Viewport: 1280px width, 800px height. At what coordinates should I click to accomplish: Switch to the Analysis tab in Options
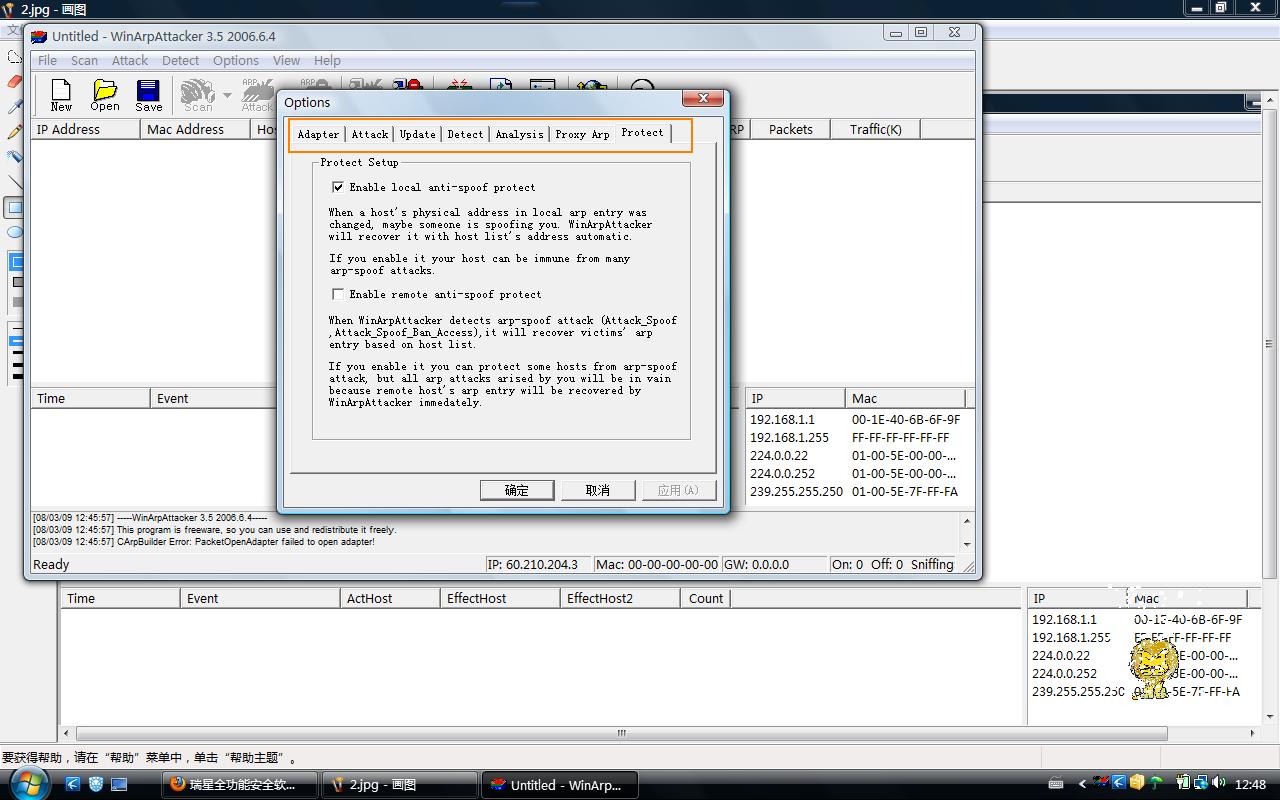pyautogui.click(x=519, y=134)
